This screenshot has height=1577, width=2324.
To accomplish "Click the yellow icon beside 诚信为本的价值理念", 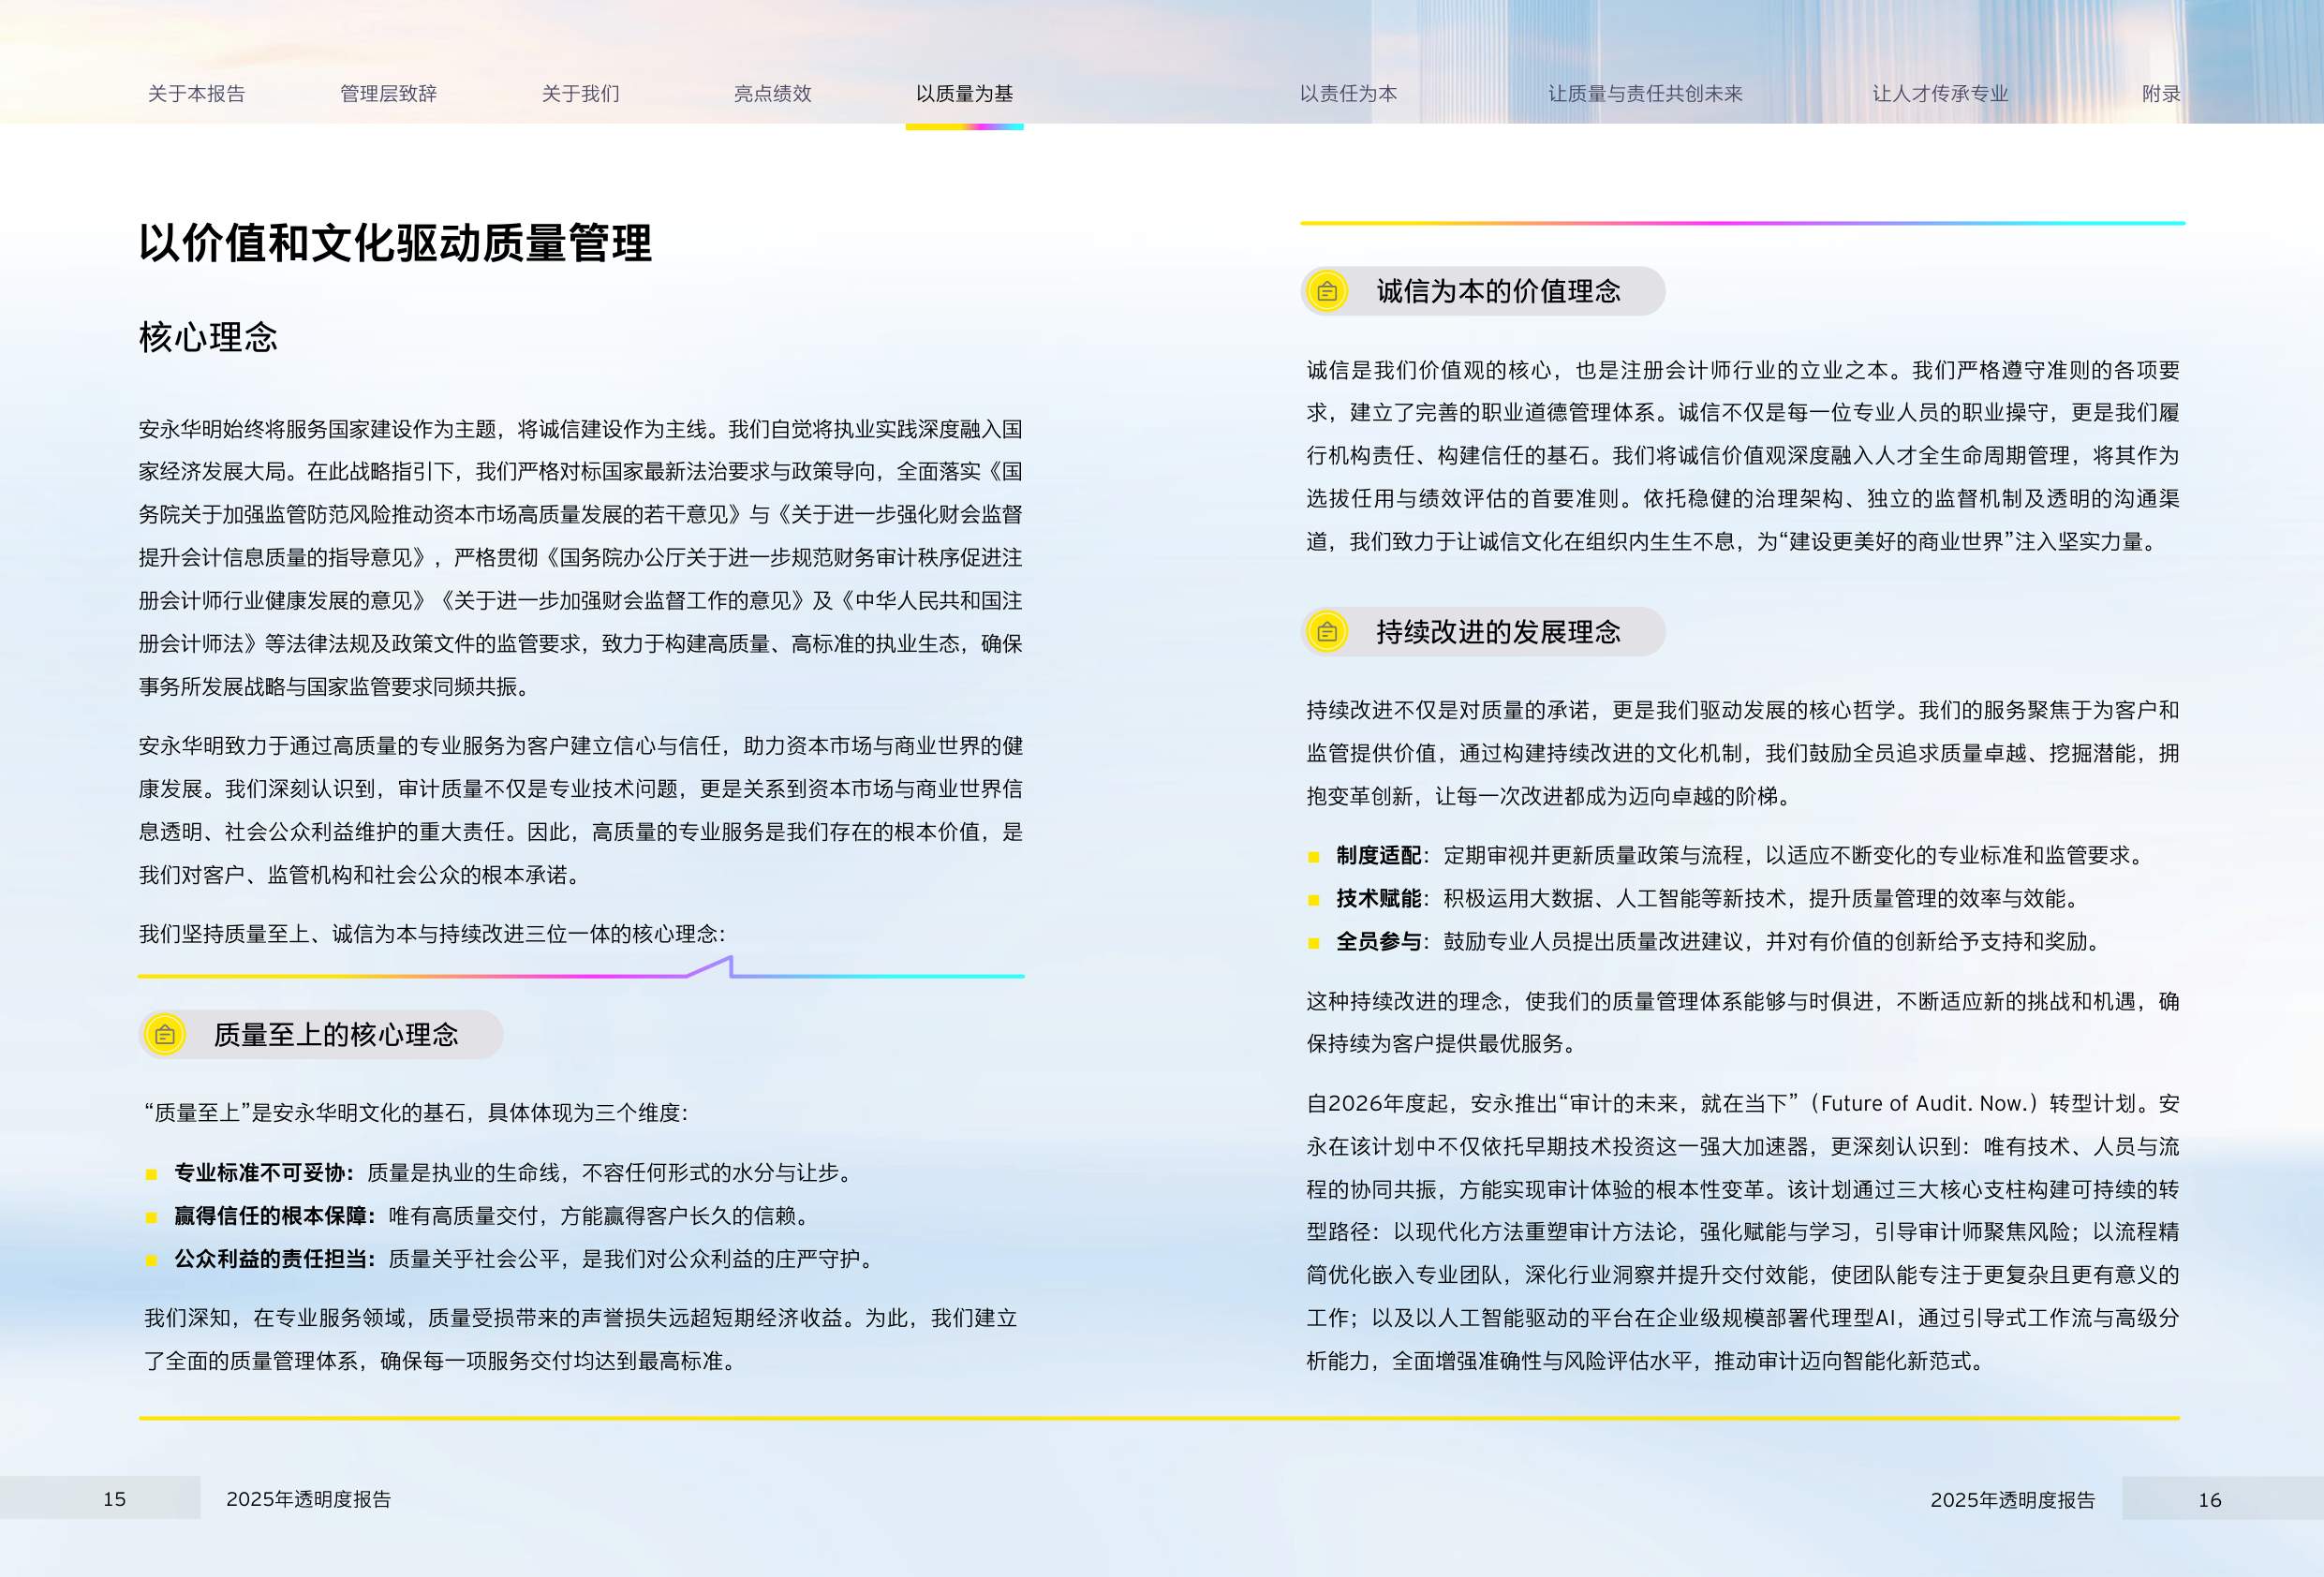I will (x=1327, y=291).
